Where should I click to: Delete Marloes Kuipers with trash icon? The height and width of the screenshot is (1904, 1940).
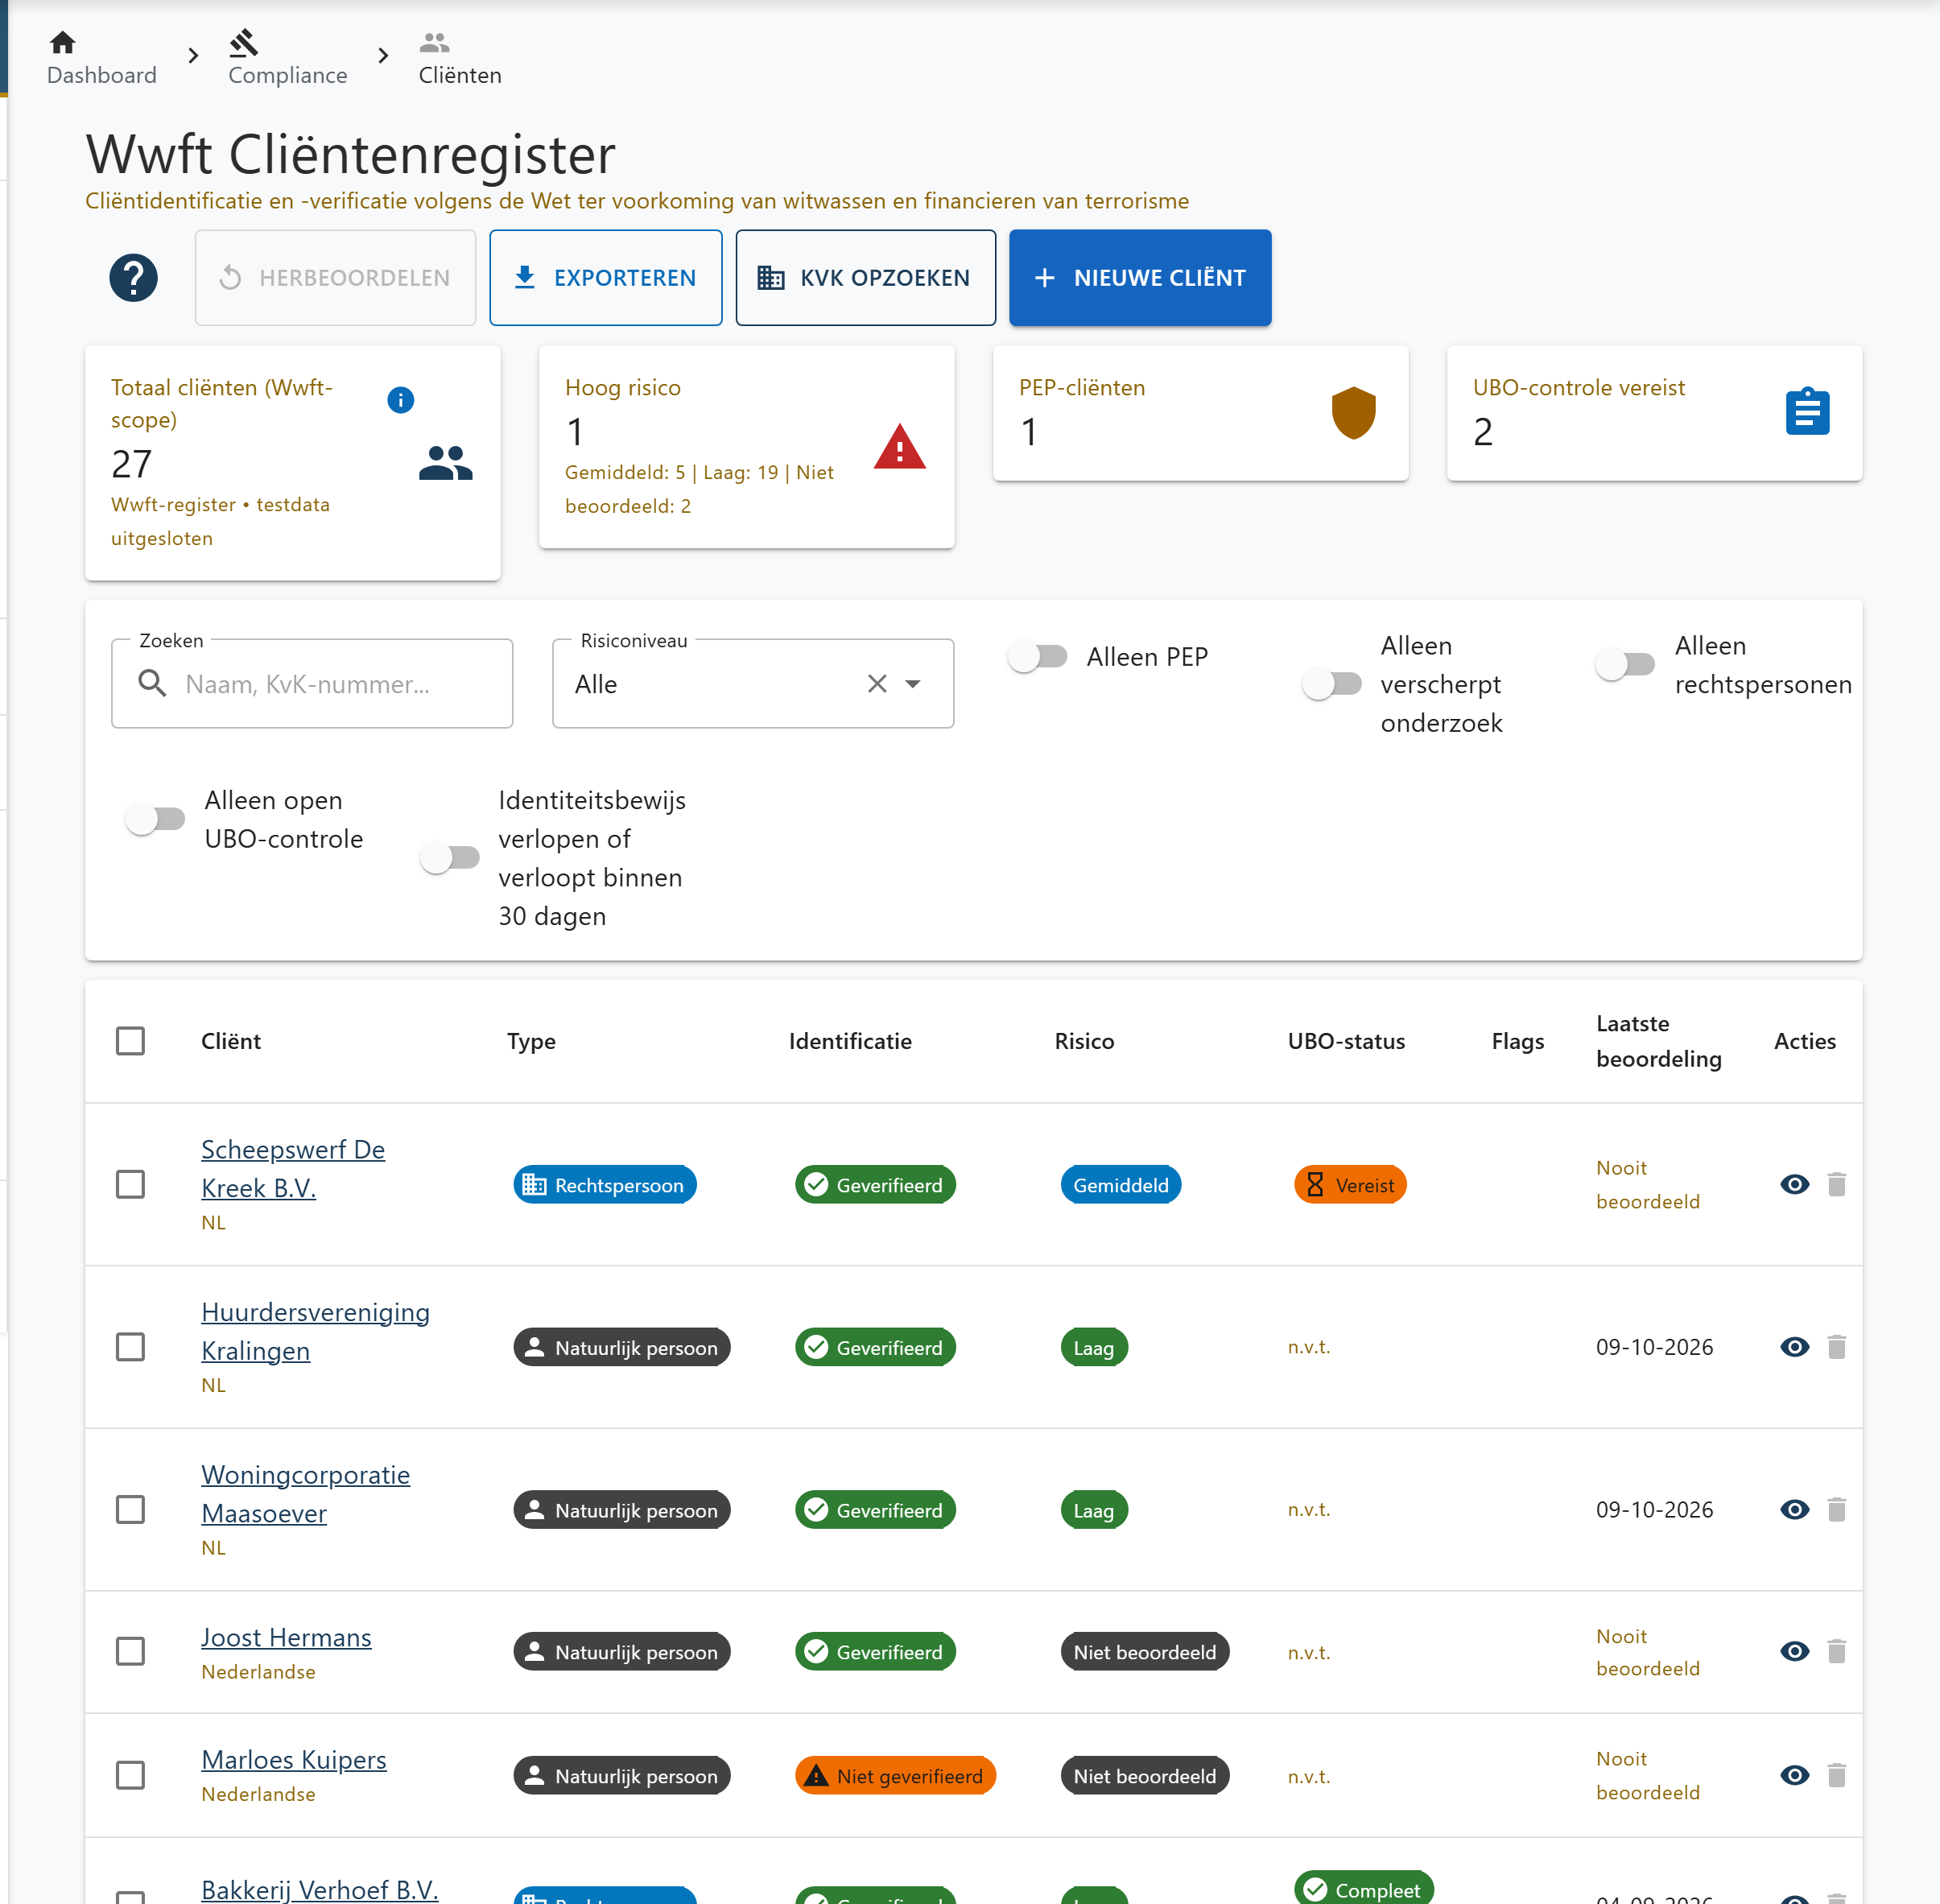pos(1836,1775)
